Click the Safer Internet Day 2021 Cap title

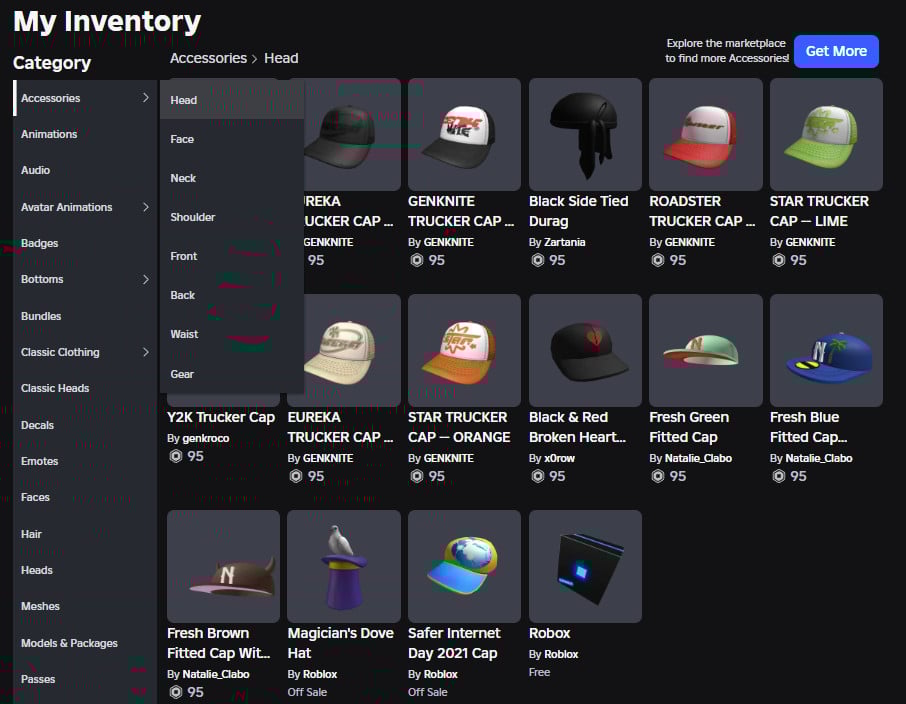click(454, 643)
